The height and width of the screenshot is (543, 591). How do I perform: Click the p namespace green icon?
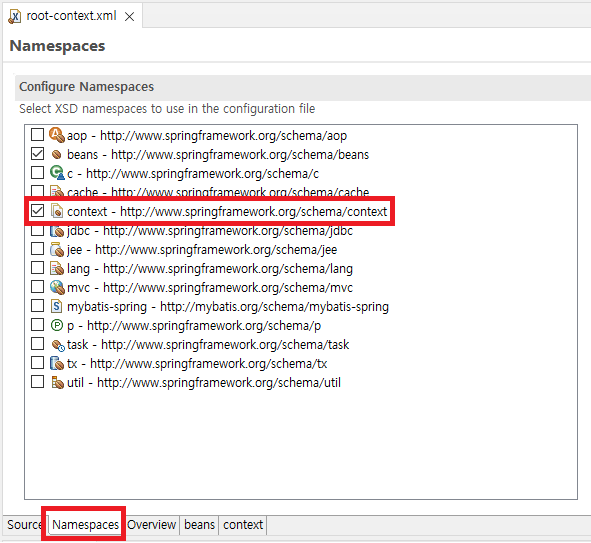pos(57,325)
